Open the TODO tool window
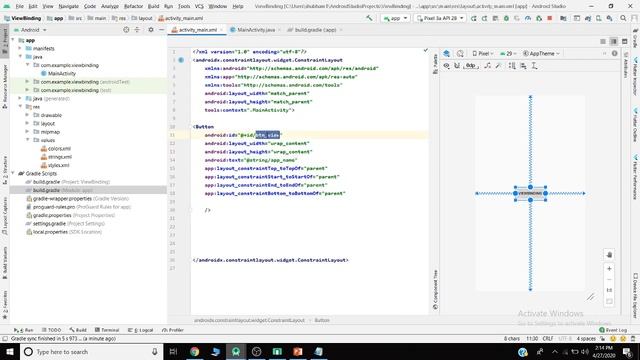640x360 pixels. click(x=51, y=330)
